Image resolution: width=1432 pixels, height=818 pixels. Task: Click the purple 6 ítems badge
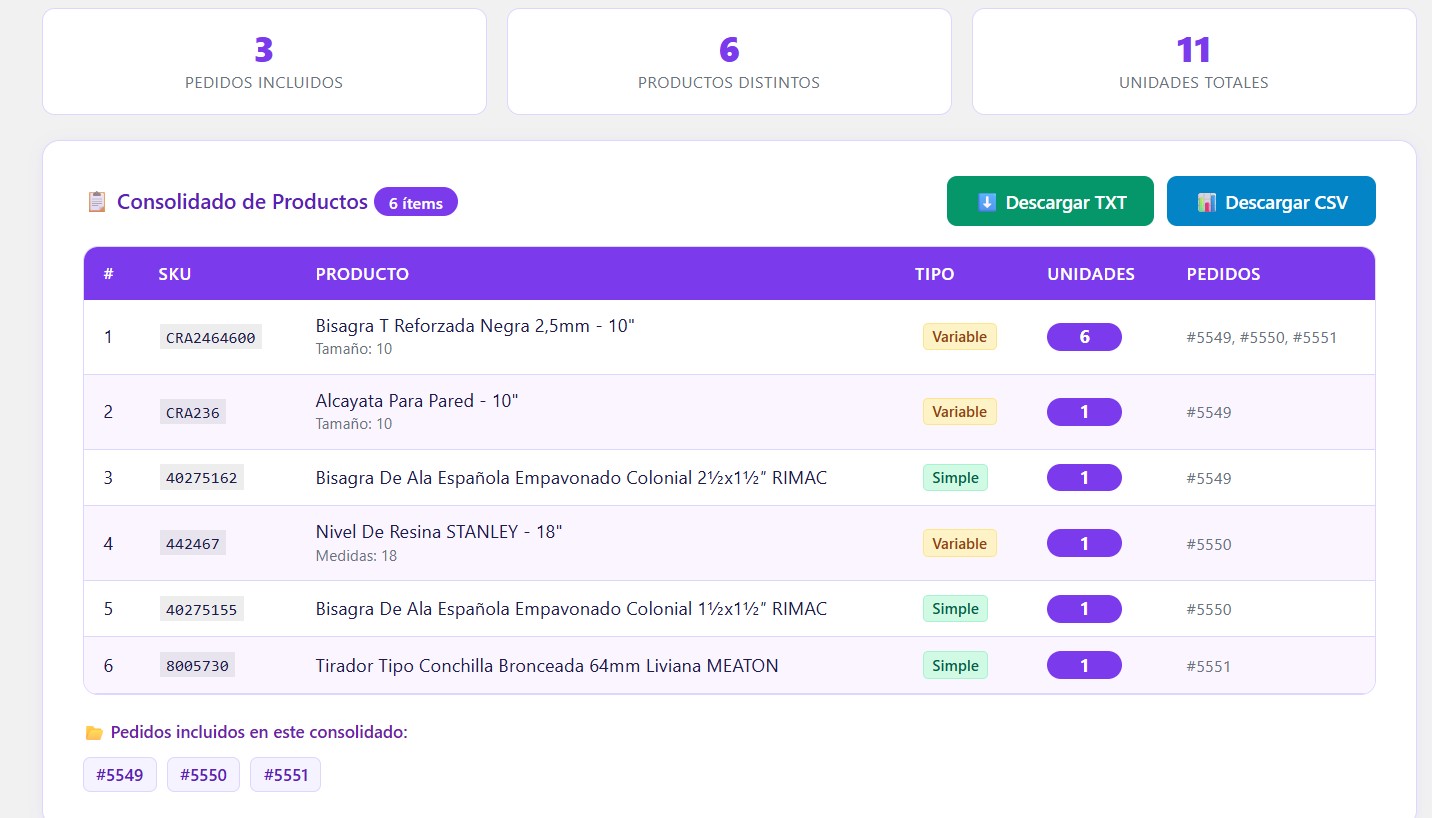point(415,202)
